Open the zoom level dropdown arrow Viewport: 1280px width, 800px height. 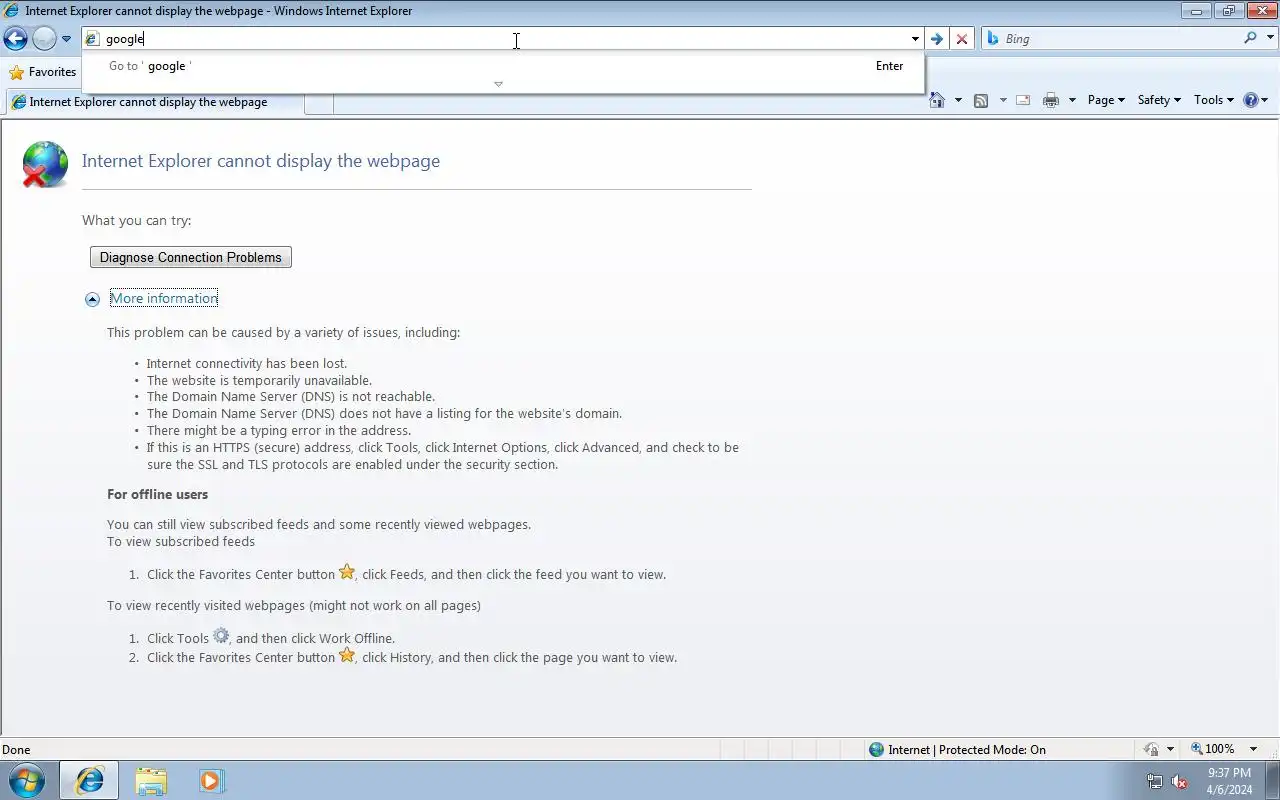tap(1254, 749)
